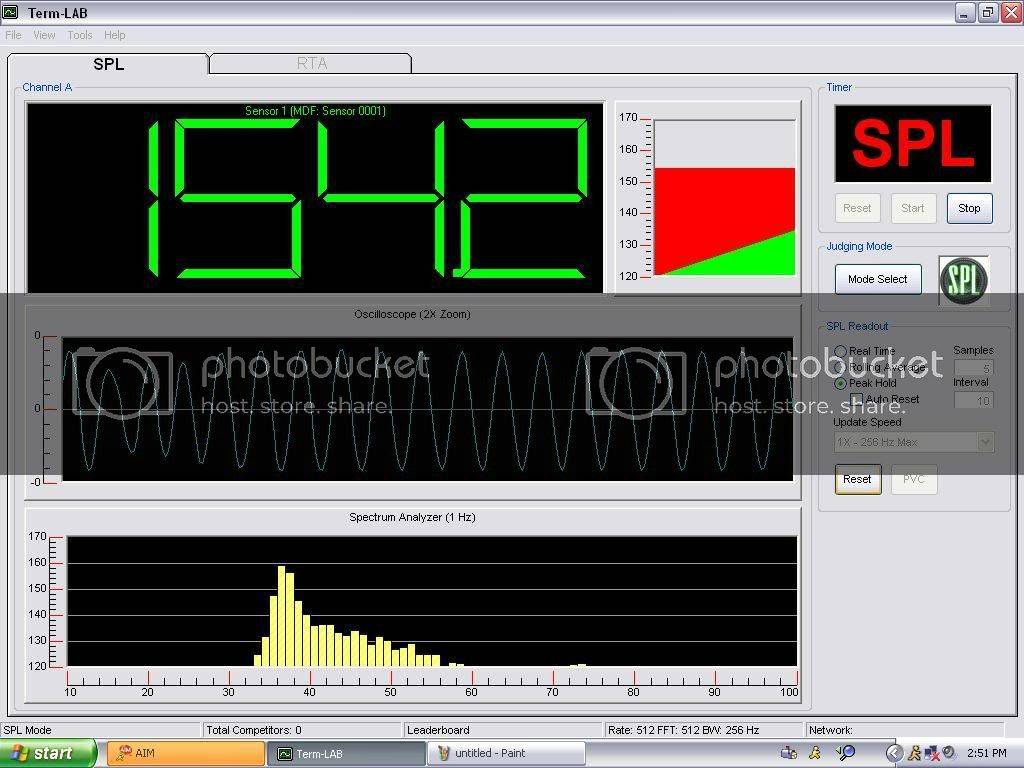Click the Term-LAB taskbar button
The height and width of the screenshot is (768, 1024).
(x=346, y=754)
